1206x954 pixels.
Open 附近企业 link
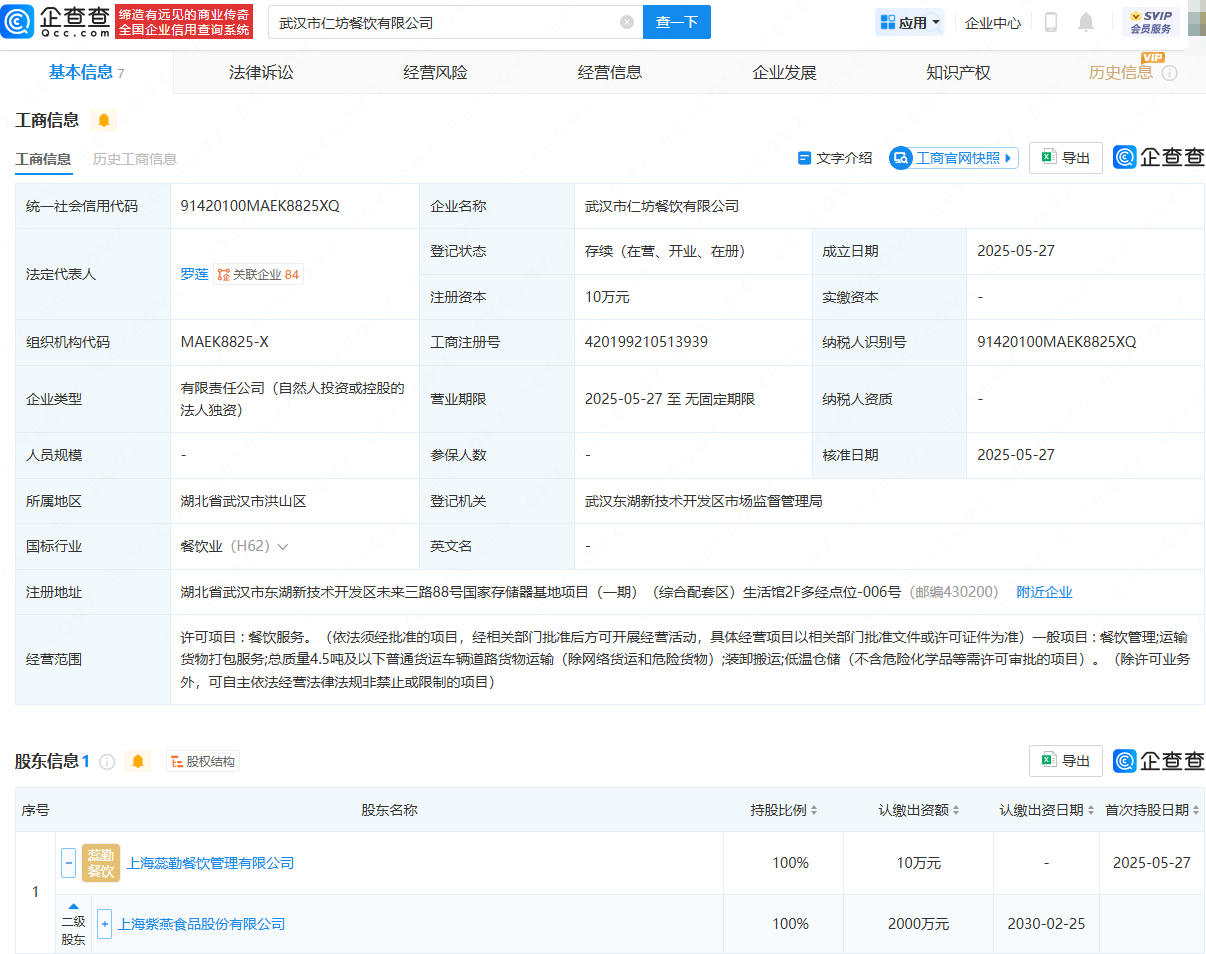point(1044,592)
